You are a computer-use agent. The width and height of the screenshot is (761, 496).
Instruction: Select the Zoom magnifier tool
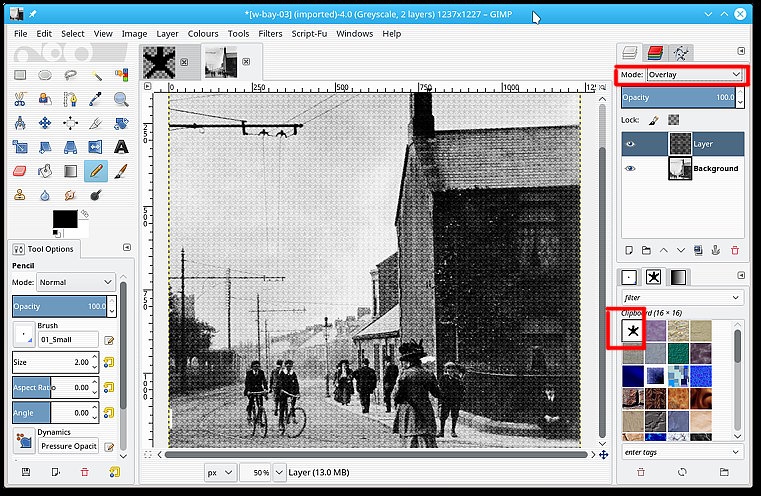[121, 98]
